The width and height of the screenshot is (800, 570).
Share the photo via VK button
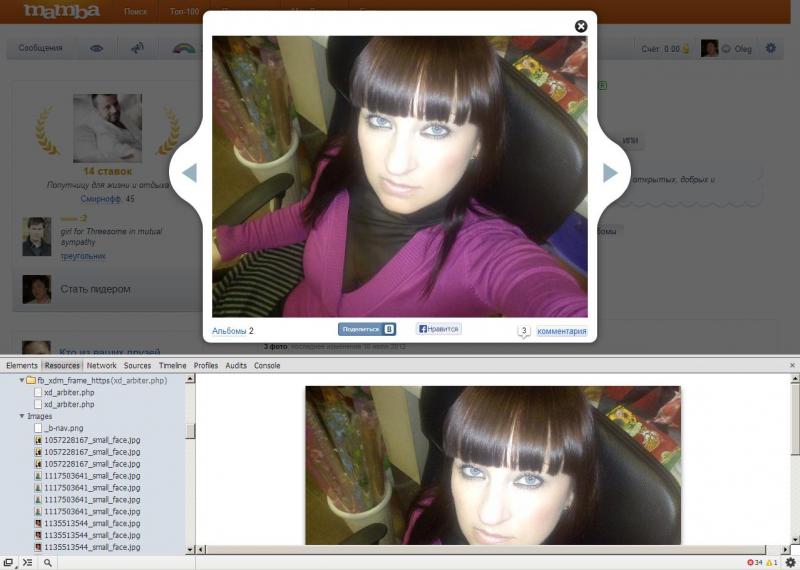click(366, 328)
